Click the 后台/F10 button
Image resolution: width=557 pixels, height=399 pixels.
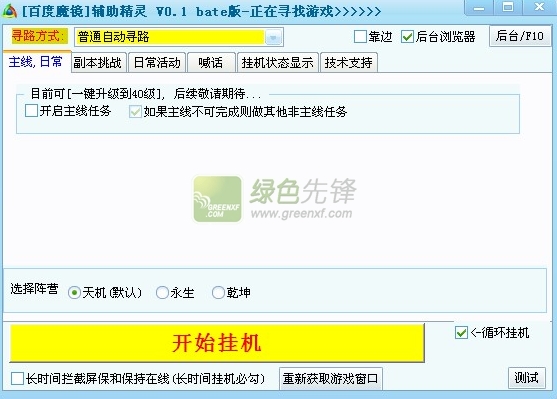520,36
